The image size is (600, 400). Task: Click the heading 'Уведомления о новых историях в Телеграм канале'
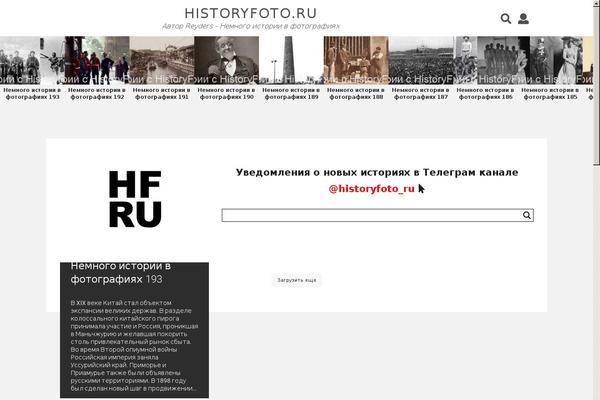coord(377,173)
